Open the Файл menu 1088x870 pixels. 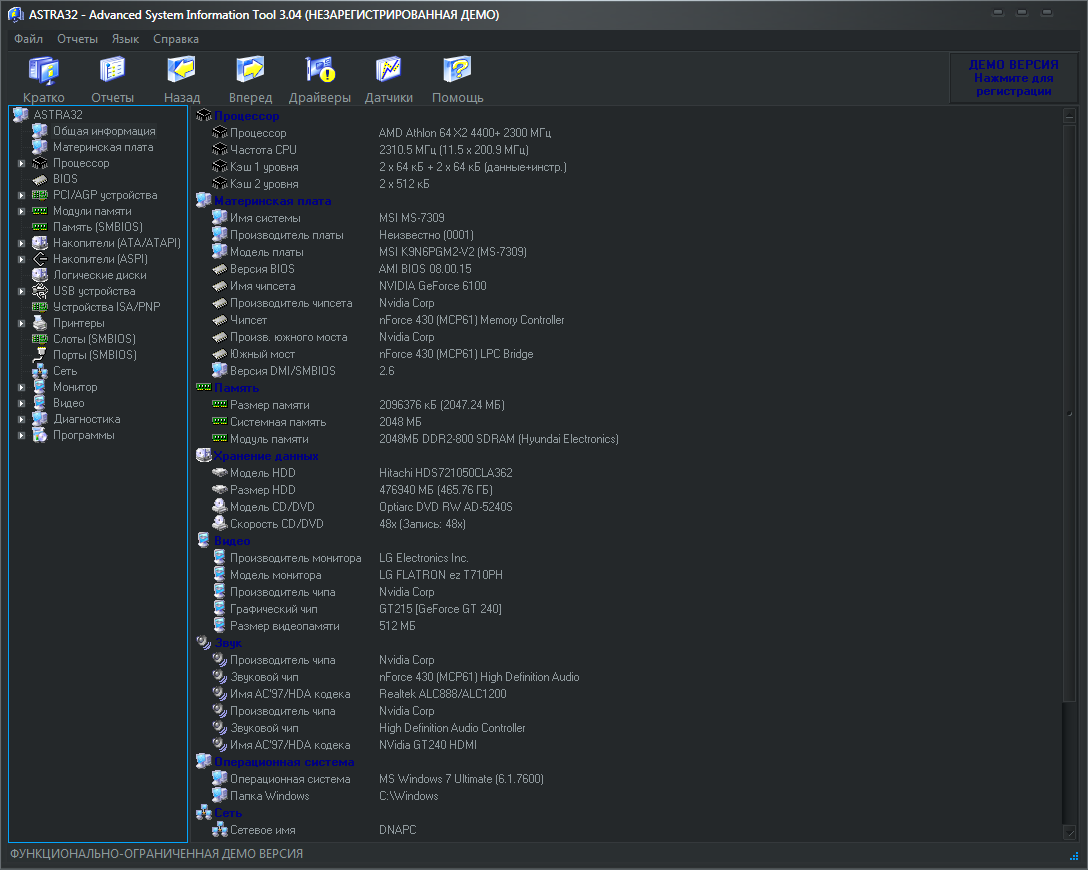coord(28,39)
